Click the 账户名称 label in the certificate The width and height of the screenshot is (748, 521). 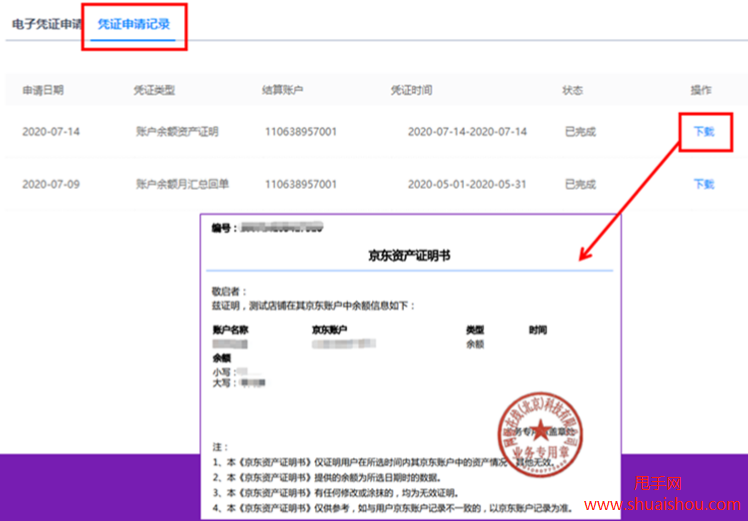pos(230,330)
